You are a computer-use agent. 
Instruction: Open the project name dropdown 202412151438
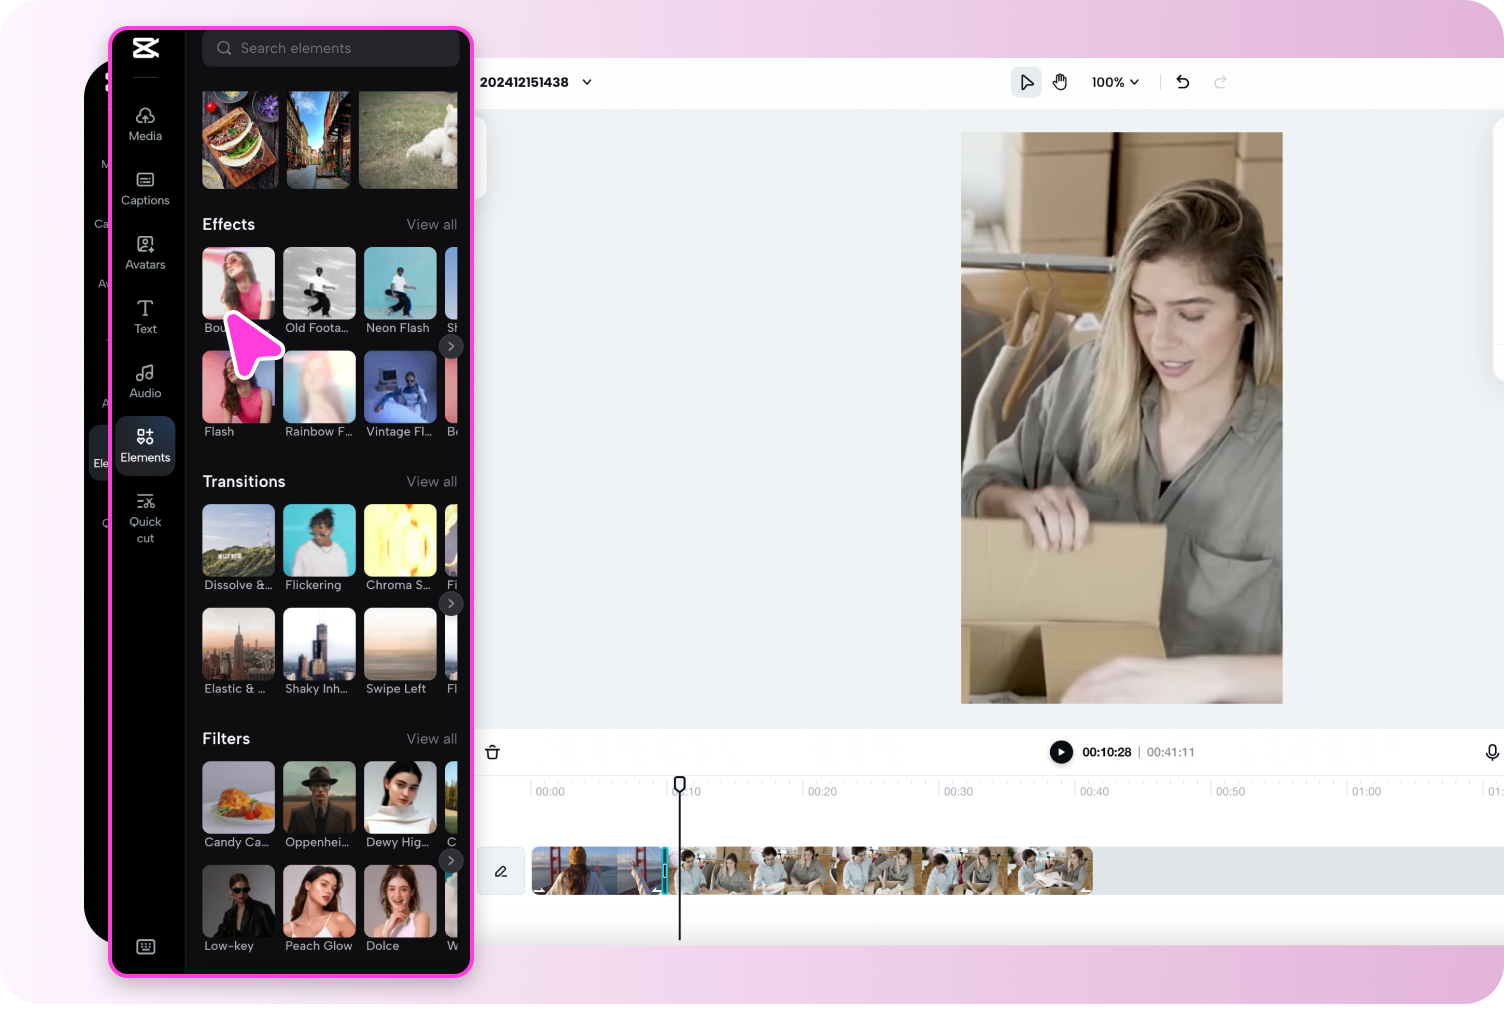pyautogui.click(x=587, y=82)
